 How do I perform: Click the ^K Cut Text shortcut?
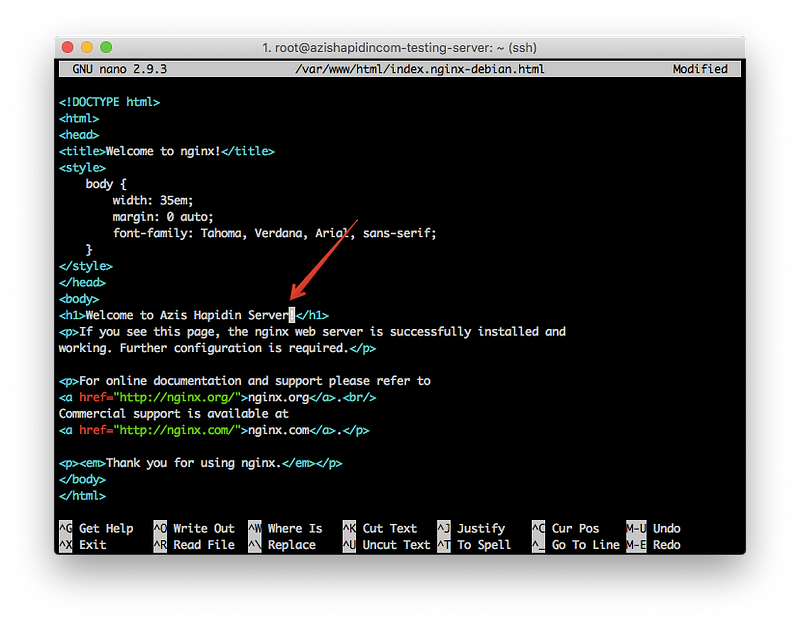380,528
